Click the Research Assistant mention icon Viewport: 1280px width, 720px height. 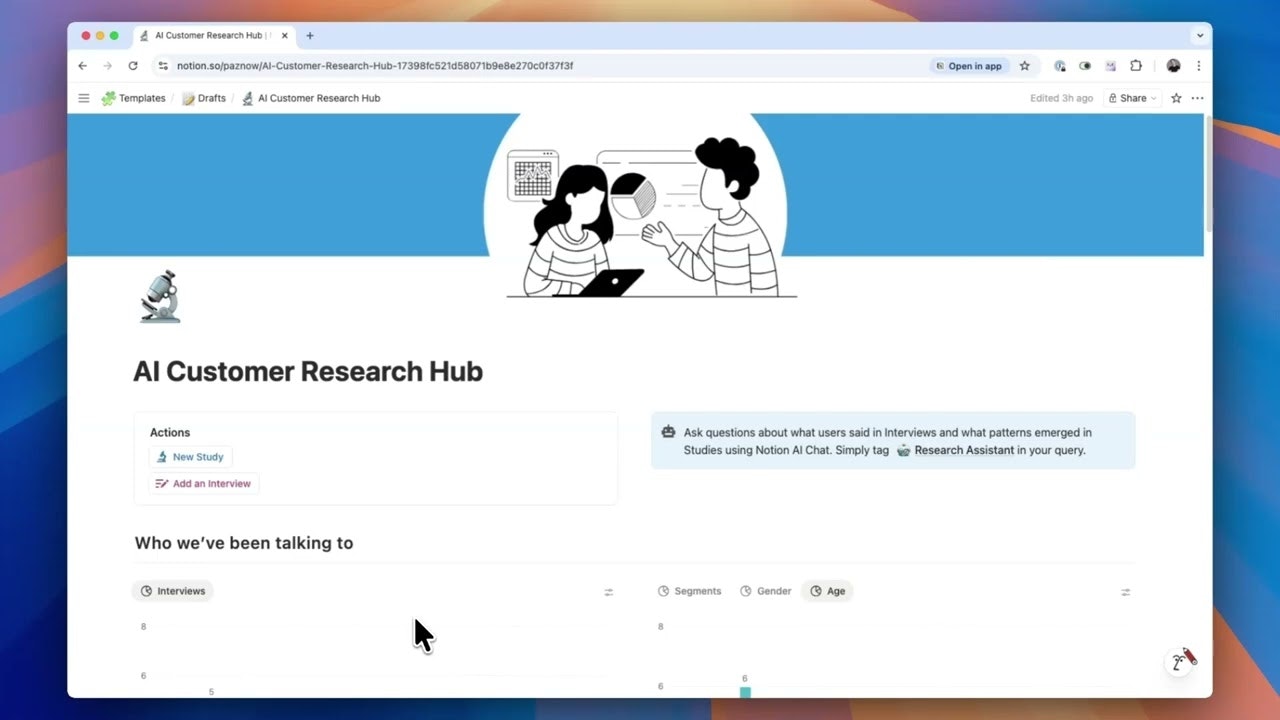click(x=903, y=450)
